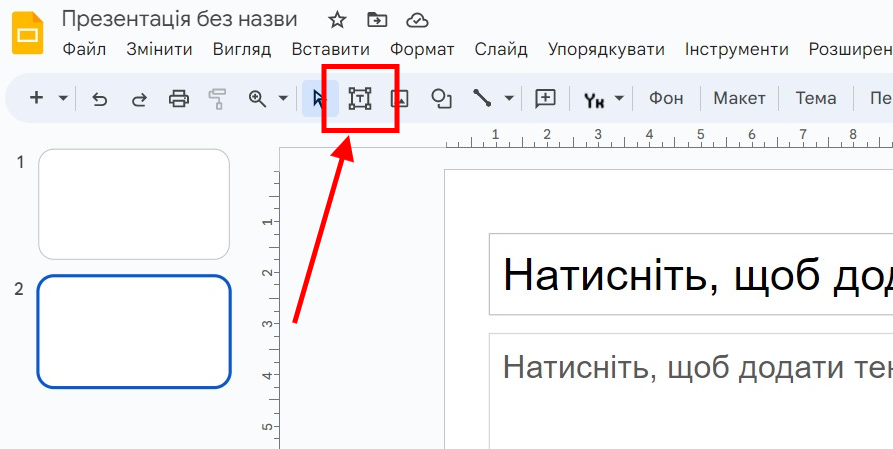Open the Вставити menu
Screen dimensions: 893x449
[330, 50]
